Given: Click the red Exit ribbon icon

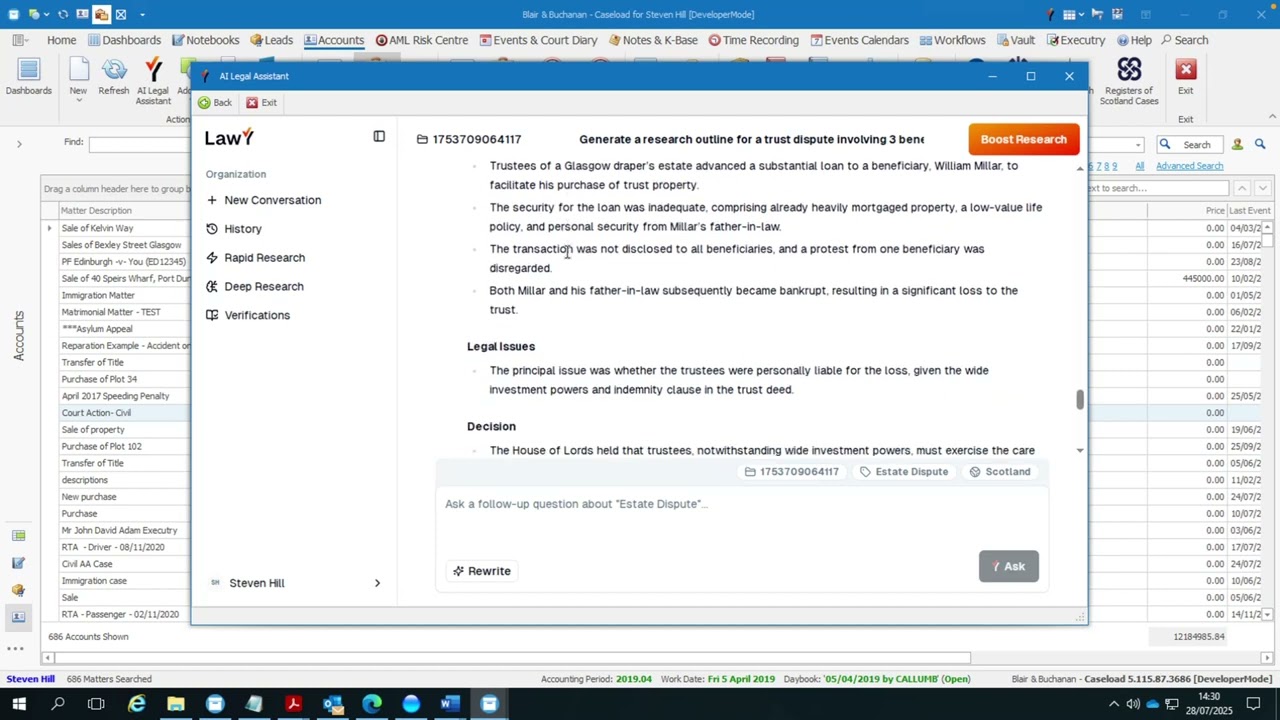Looking at the screenshot, I should point(1185,77).
